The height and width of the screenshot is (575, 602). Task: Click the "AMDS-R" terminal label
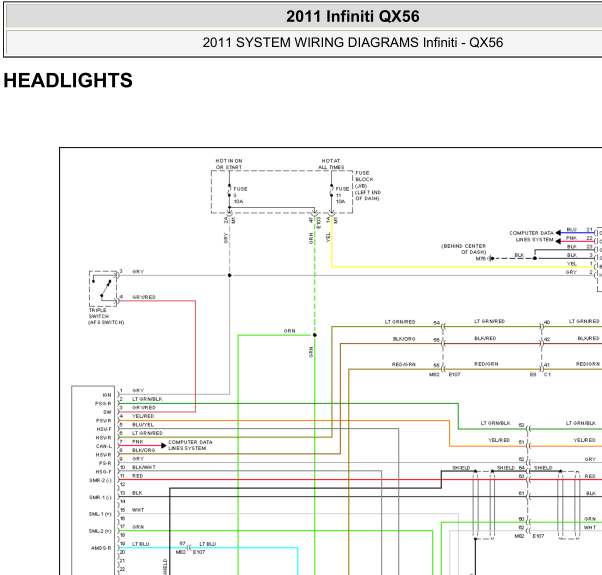coord(101,548)
